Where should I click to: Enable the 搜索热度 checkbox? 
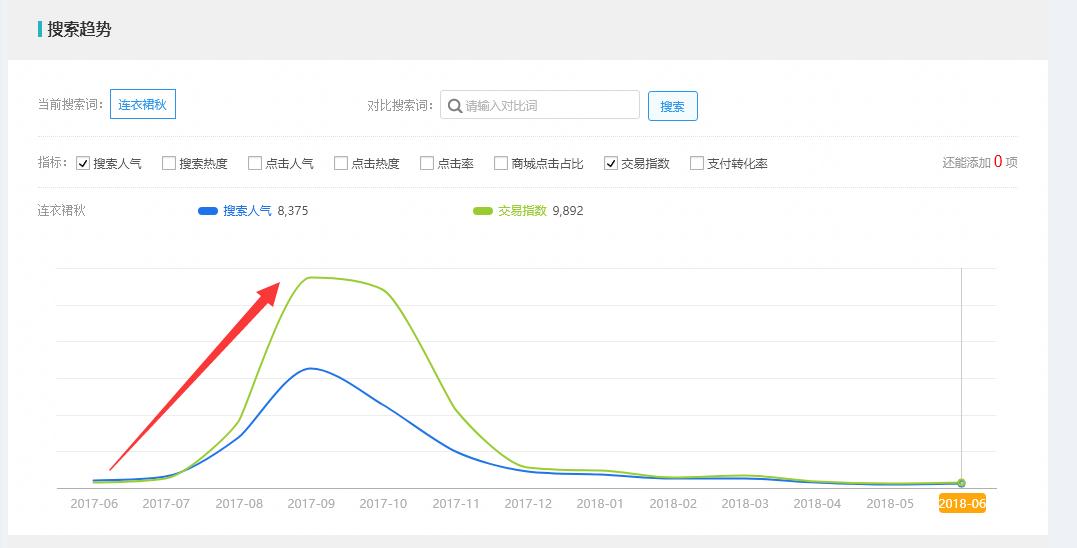point(169,163)
